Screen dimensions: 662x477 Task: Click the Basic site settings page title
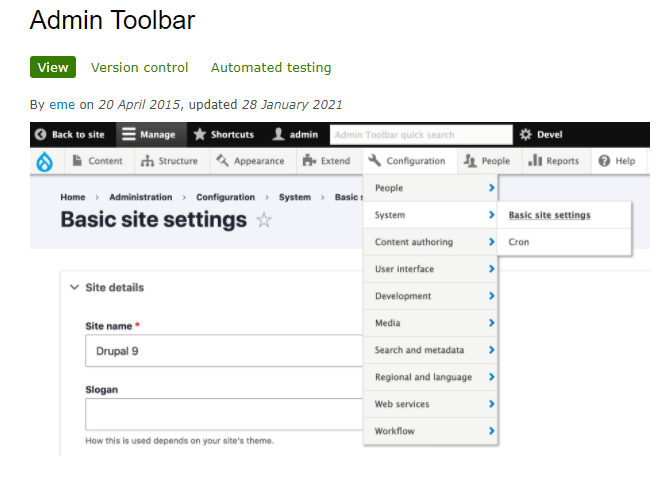click(x=154, y=220)
